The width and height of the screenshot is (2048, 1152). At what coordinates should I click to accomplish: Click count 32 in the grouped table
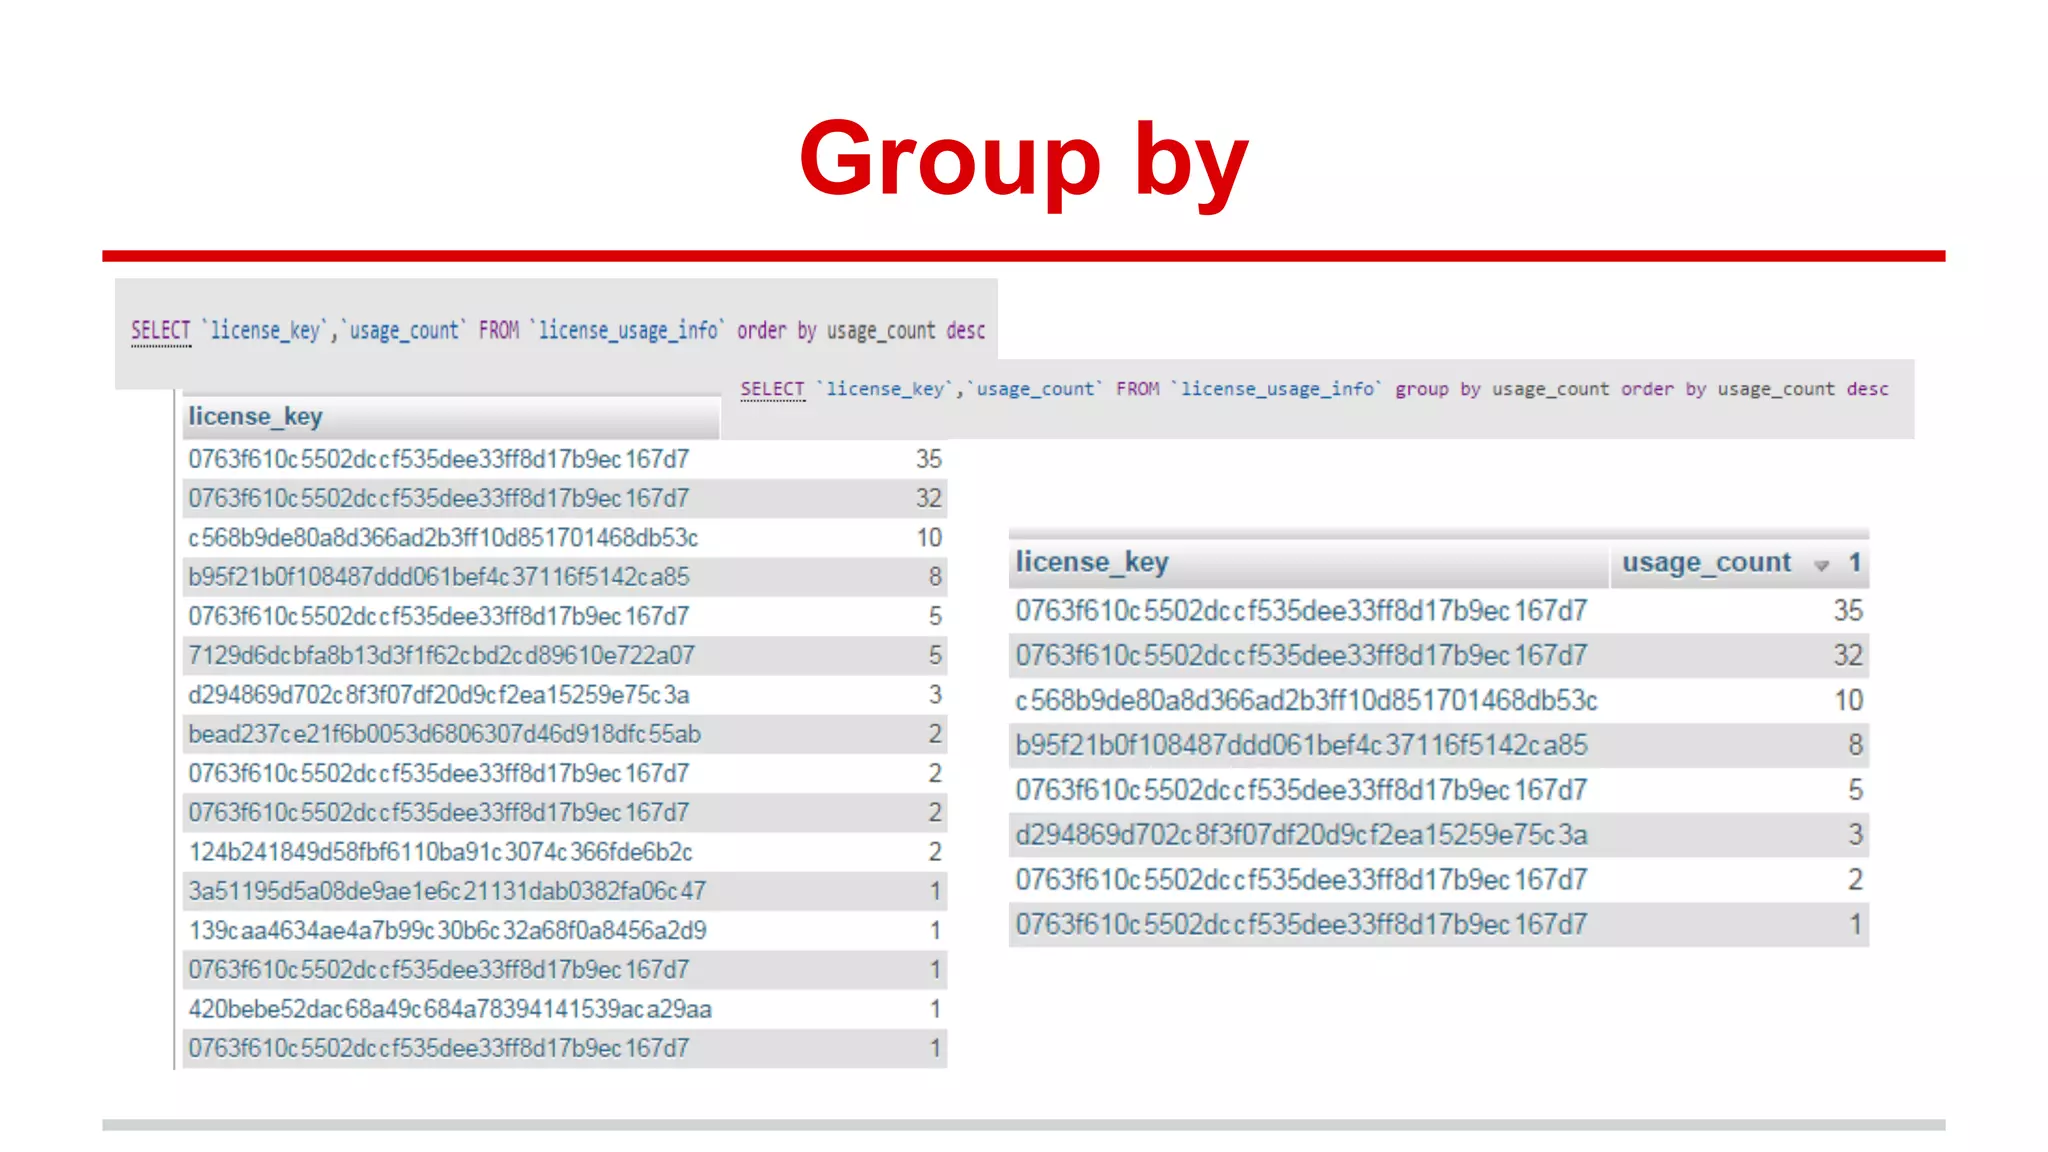pyautogui.click(x=1848, y=656)
